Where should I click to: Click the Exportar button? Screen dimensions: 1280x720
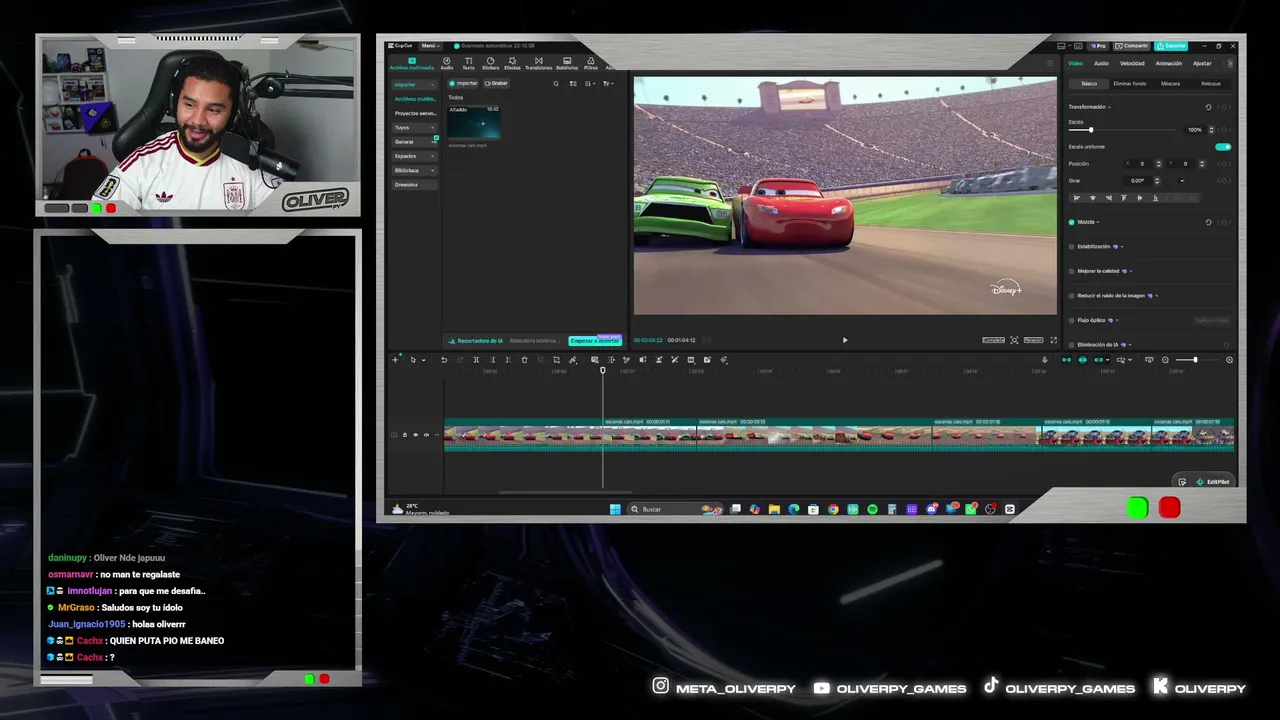pyautogui.click(x=1171, y=46)
